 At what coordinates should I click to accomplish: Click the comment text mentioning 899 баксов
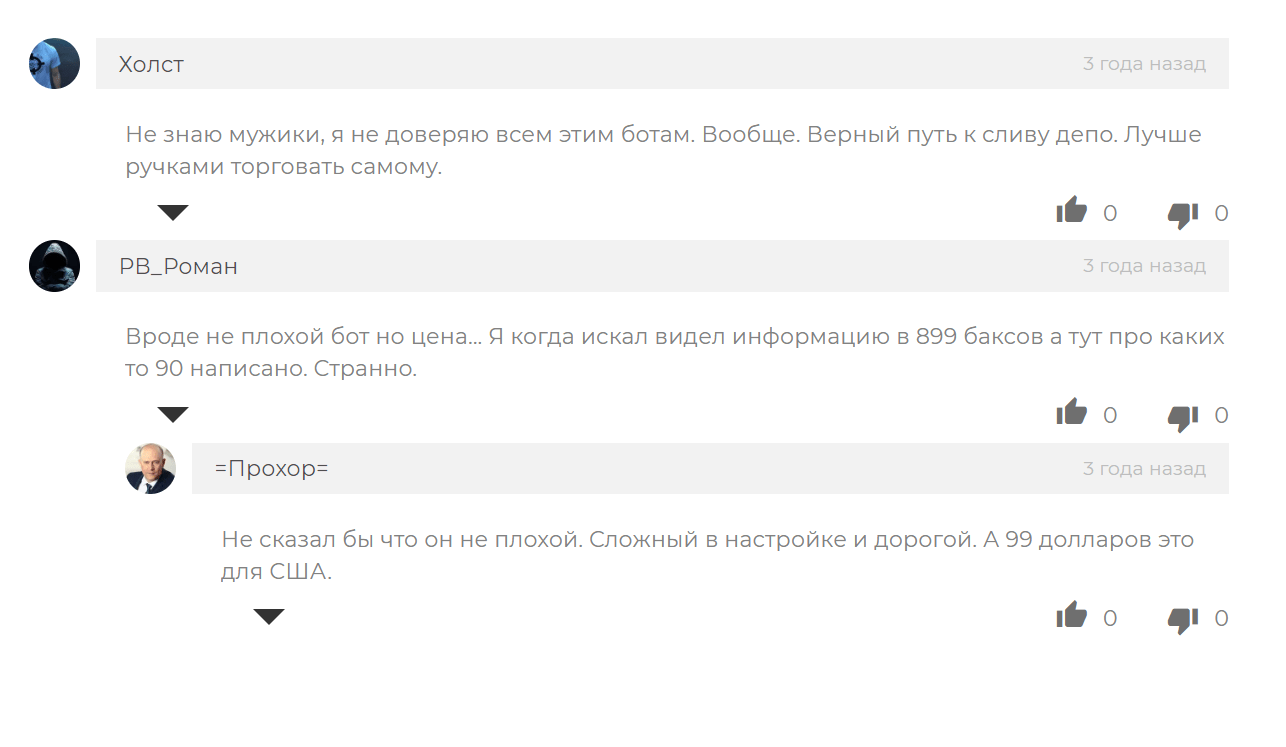[x=675, y=352]
